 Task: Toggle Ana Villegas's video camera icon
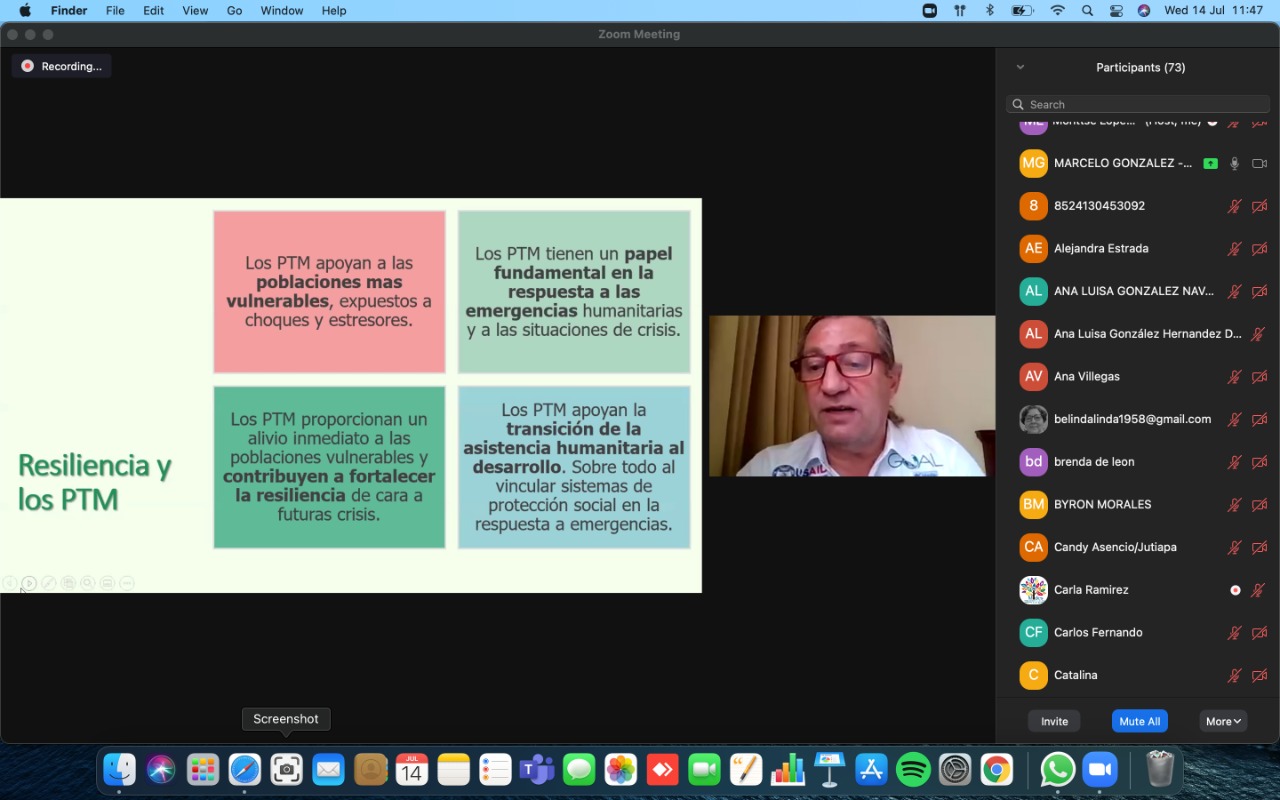click(x=1259, y=377)
